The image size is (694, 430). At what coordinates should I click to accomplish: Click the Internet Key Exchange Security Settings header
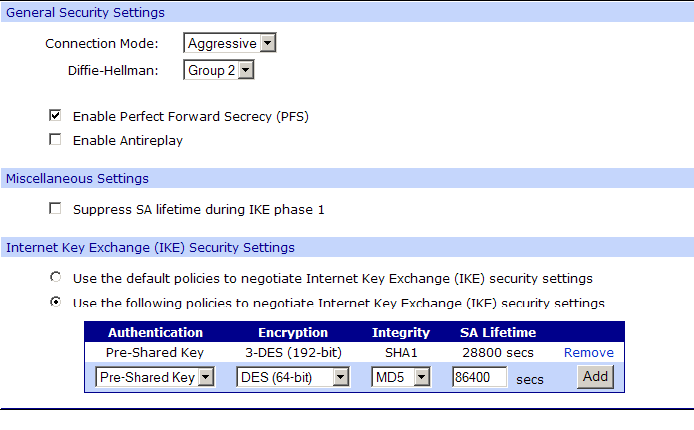coord(150,247)
